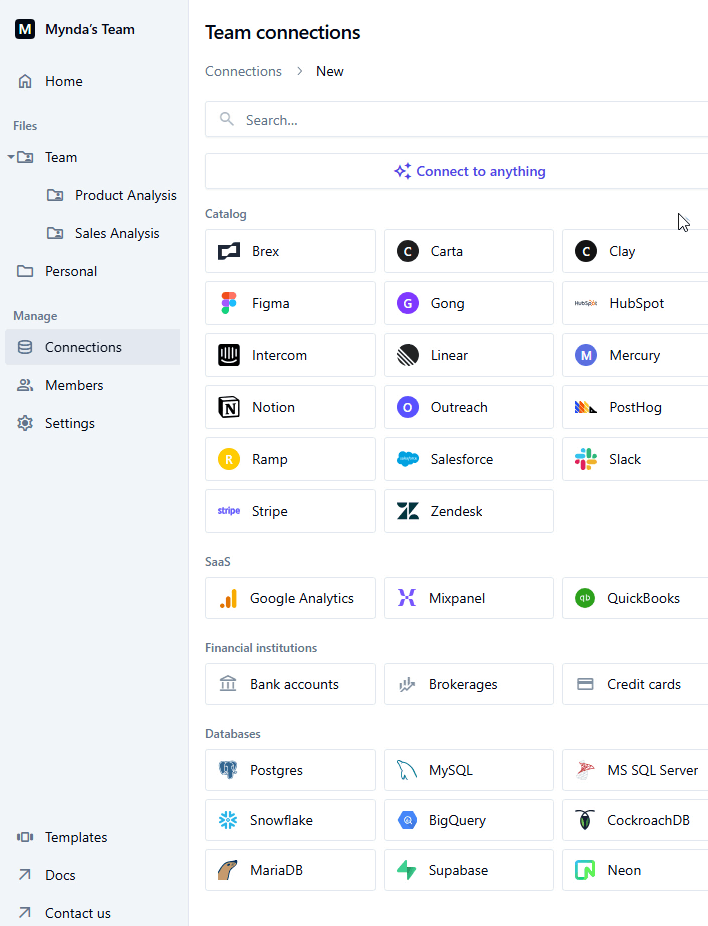Click the Google Analytics bar icon
This screenshot has height=926, width=708.
point(228,599)
